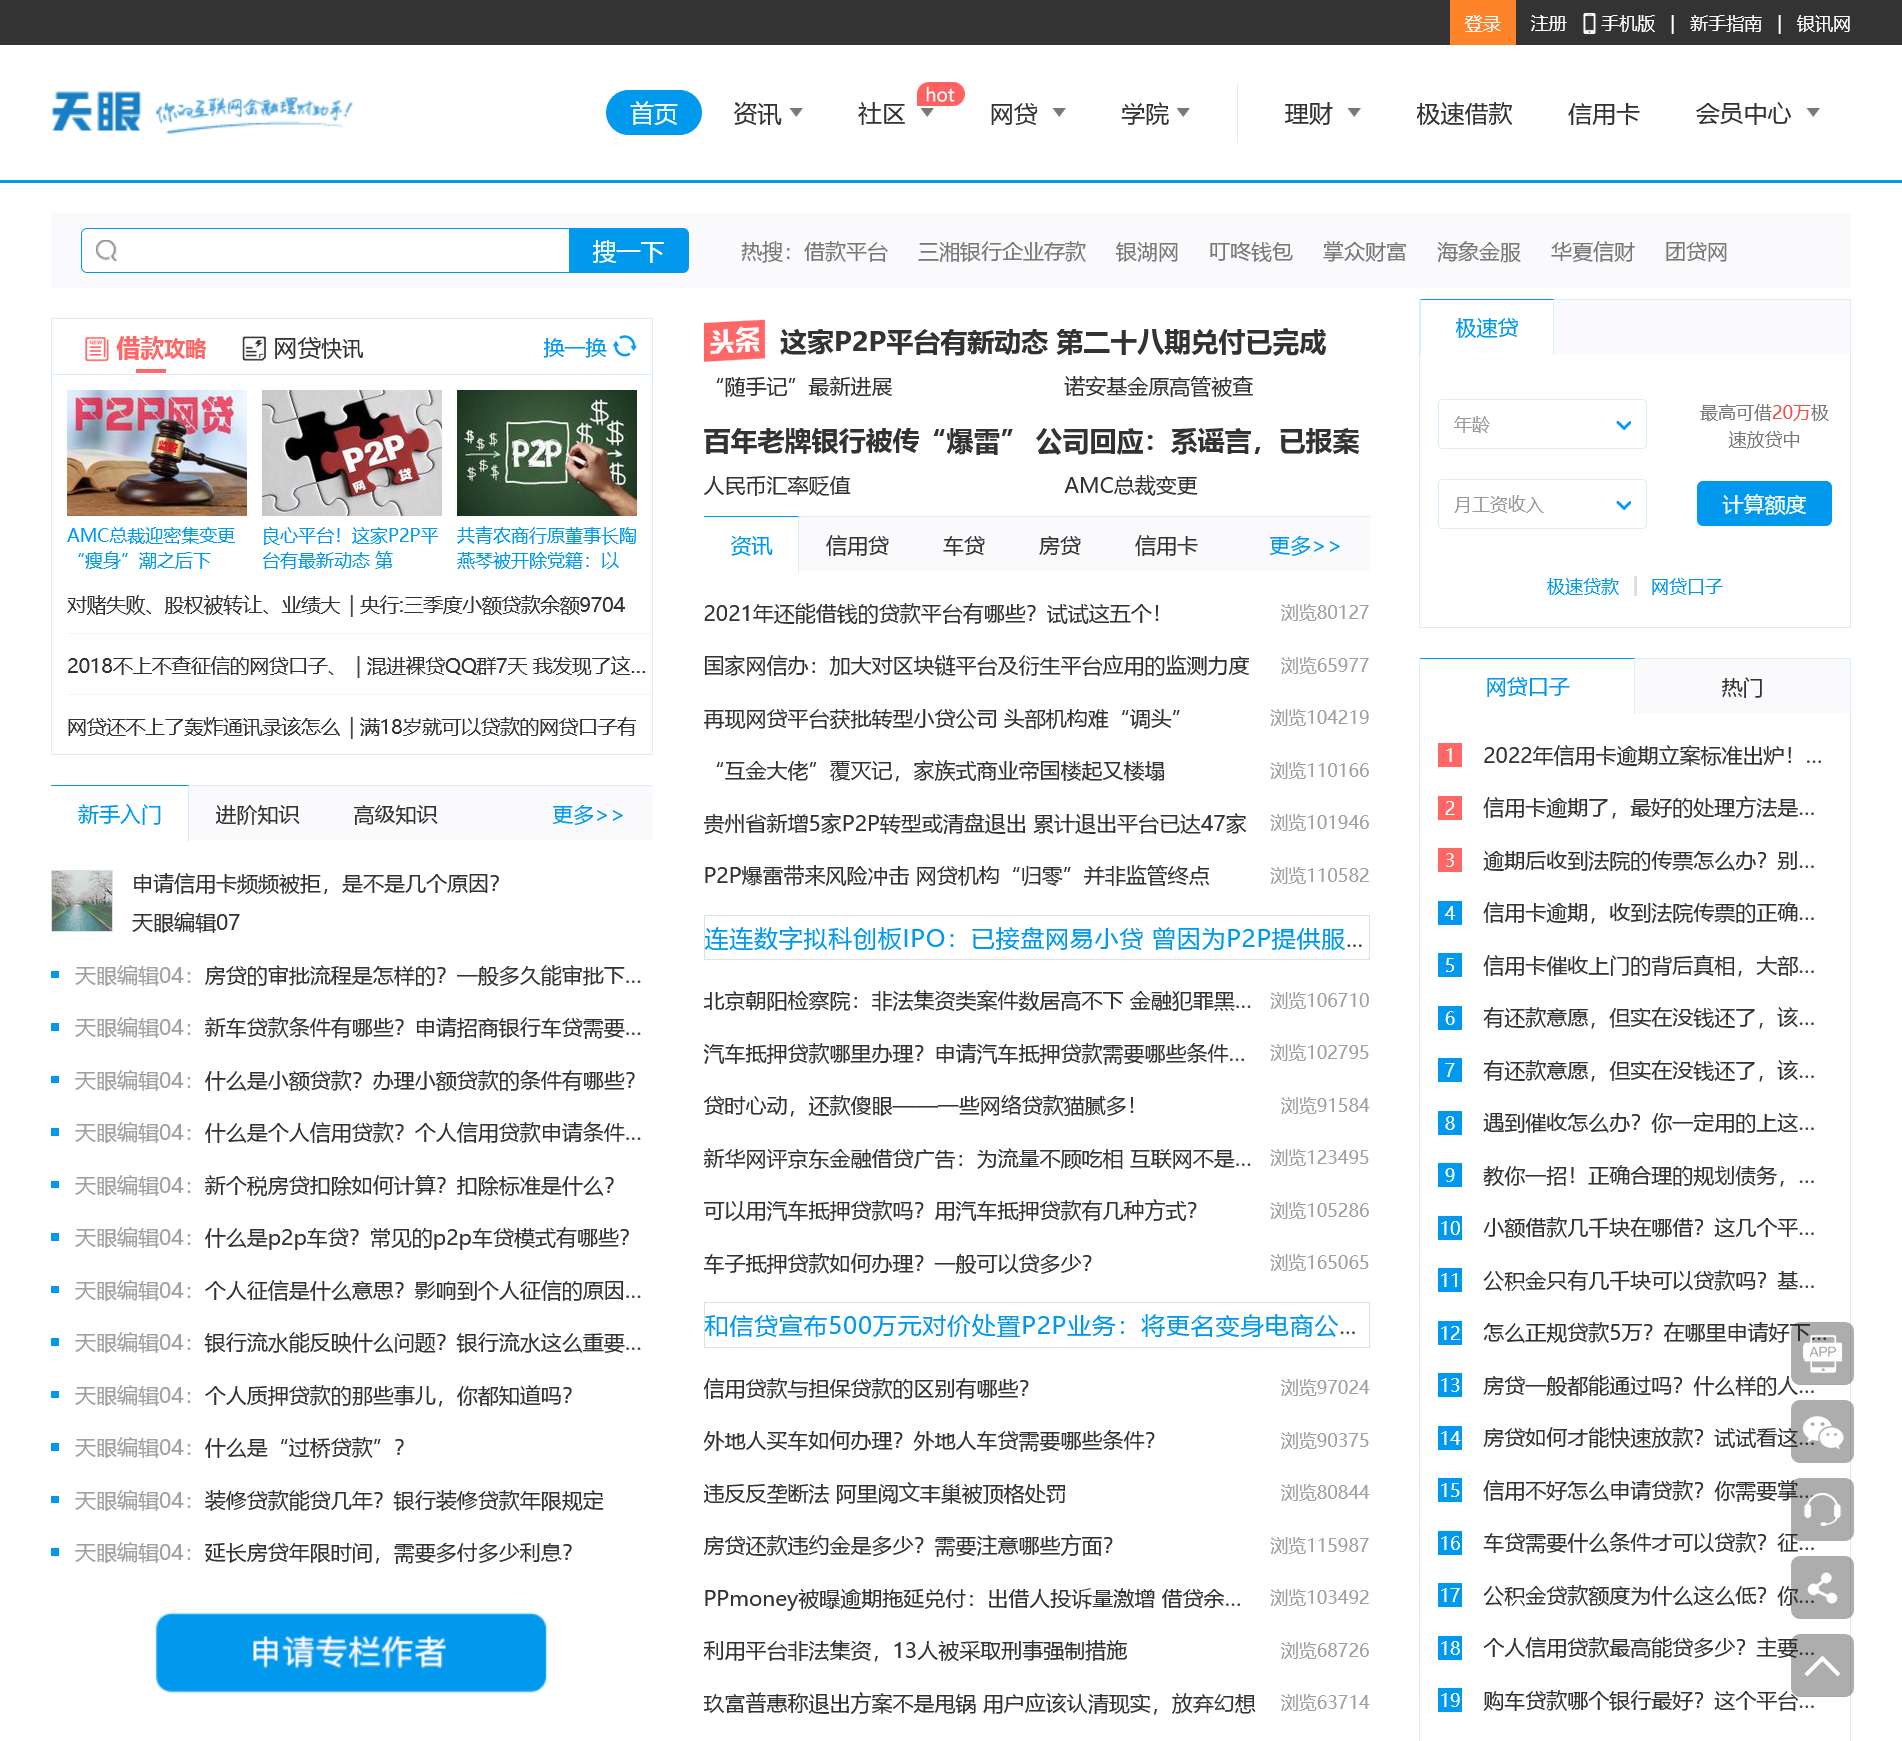This screenshot has width=1902, height=1741.
Task: Click the 换一换 refresh icon
Action: (x=626, y=346)
